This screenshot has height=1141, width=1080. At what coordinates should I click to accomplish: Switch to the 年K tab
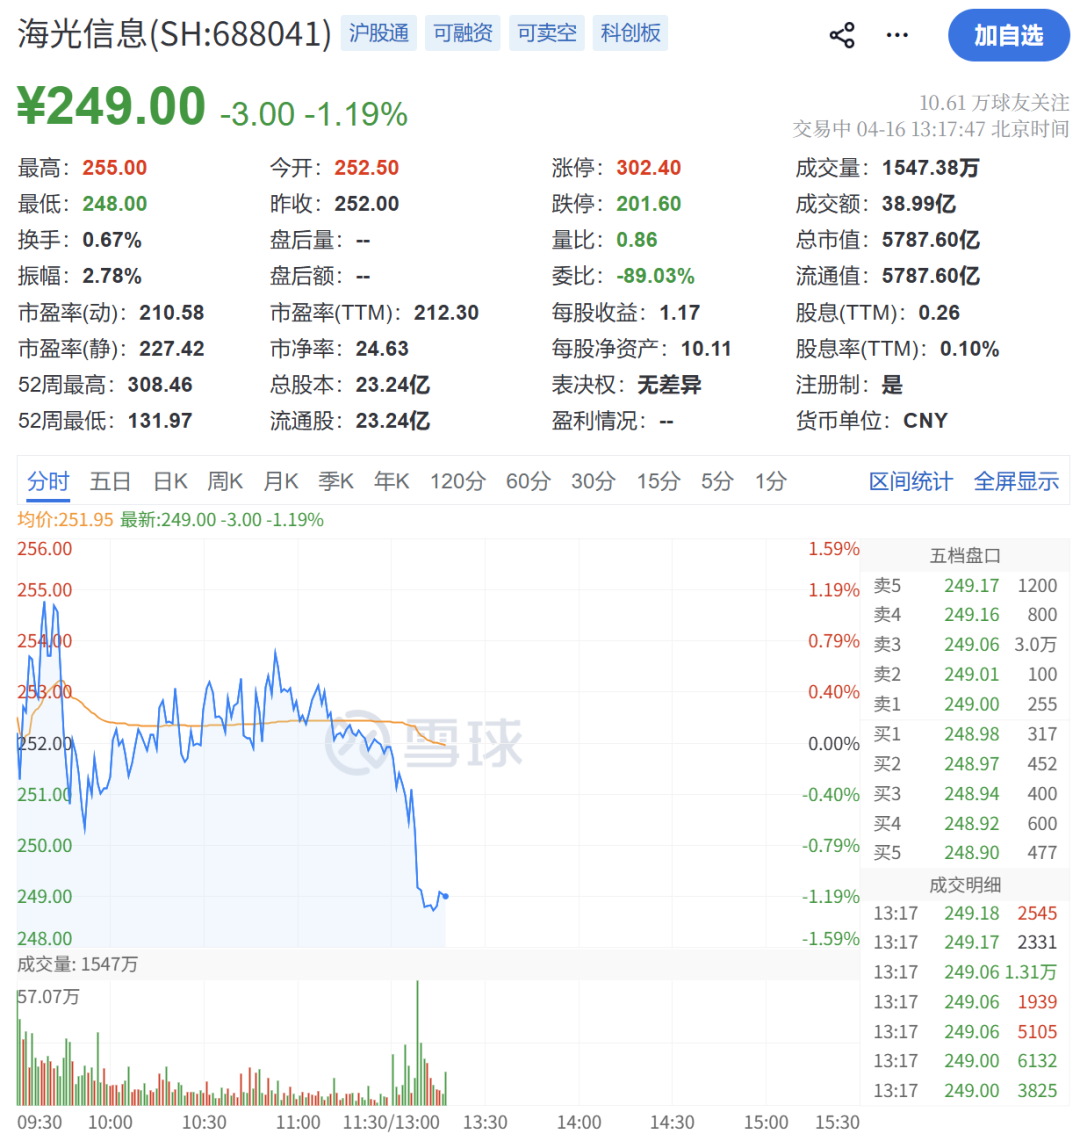(x=391, y=481)
